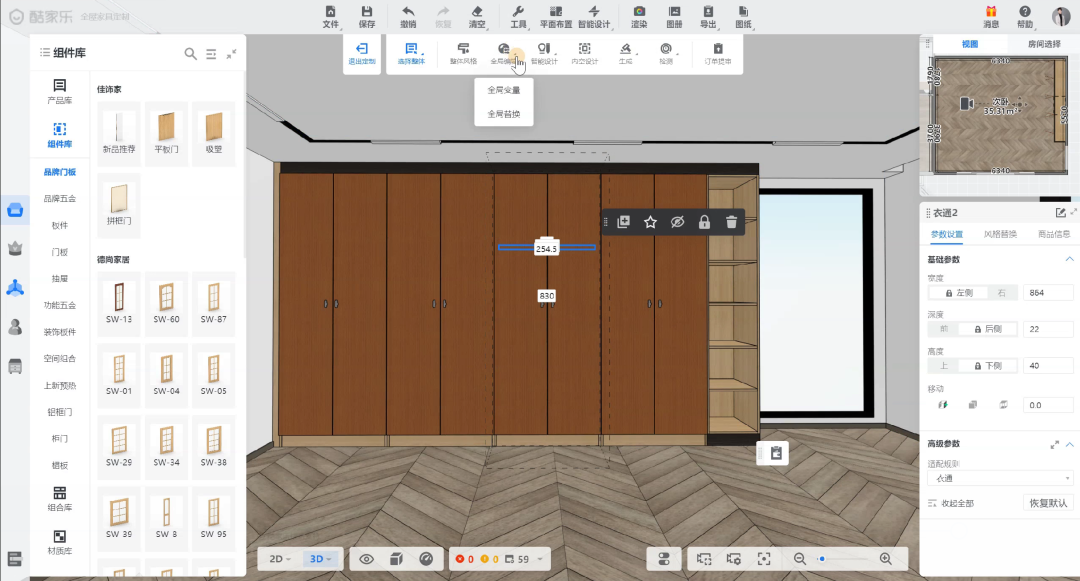
Task: Click 选择整体 select whole tool
Action: pyautogui.click(x=411, y=53)
